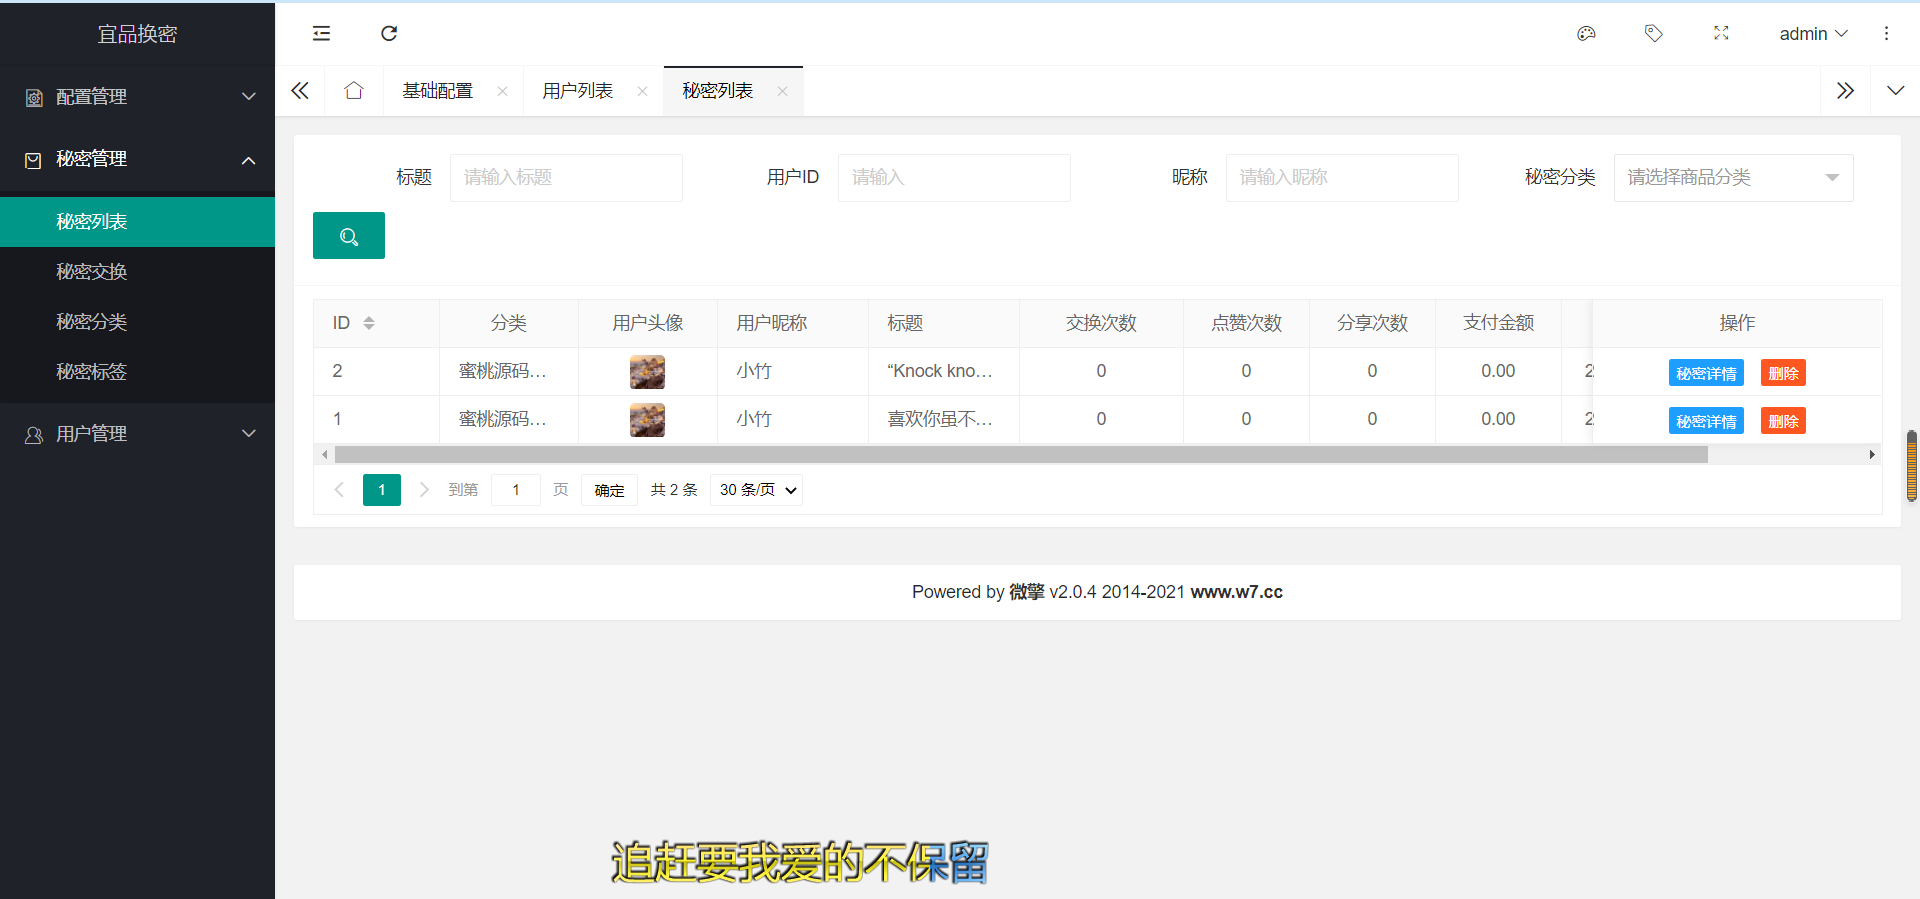Click the table's horizontal scrollbar

[1020, 455]
